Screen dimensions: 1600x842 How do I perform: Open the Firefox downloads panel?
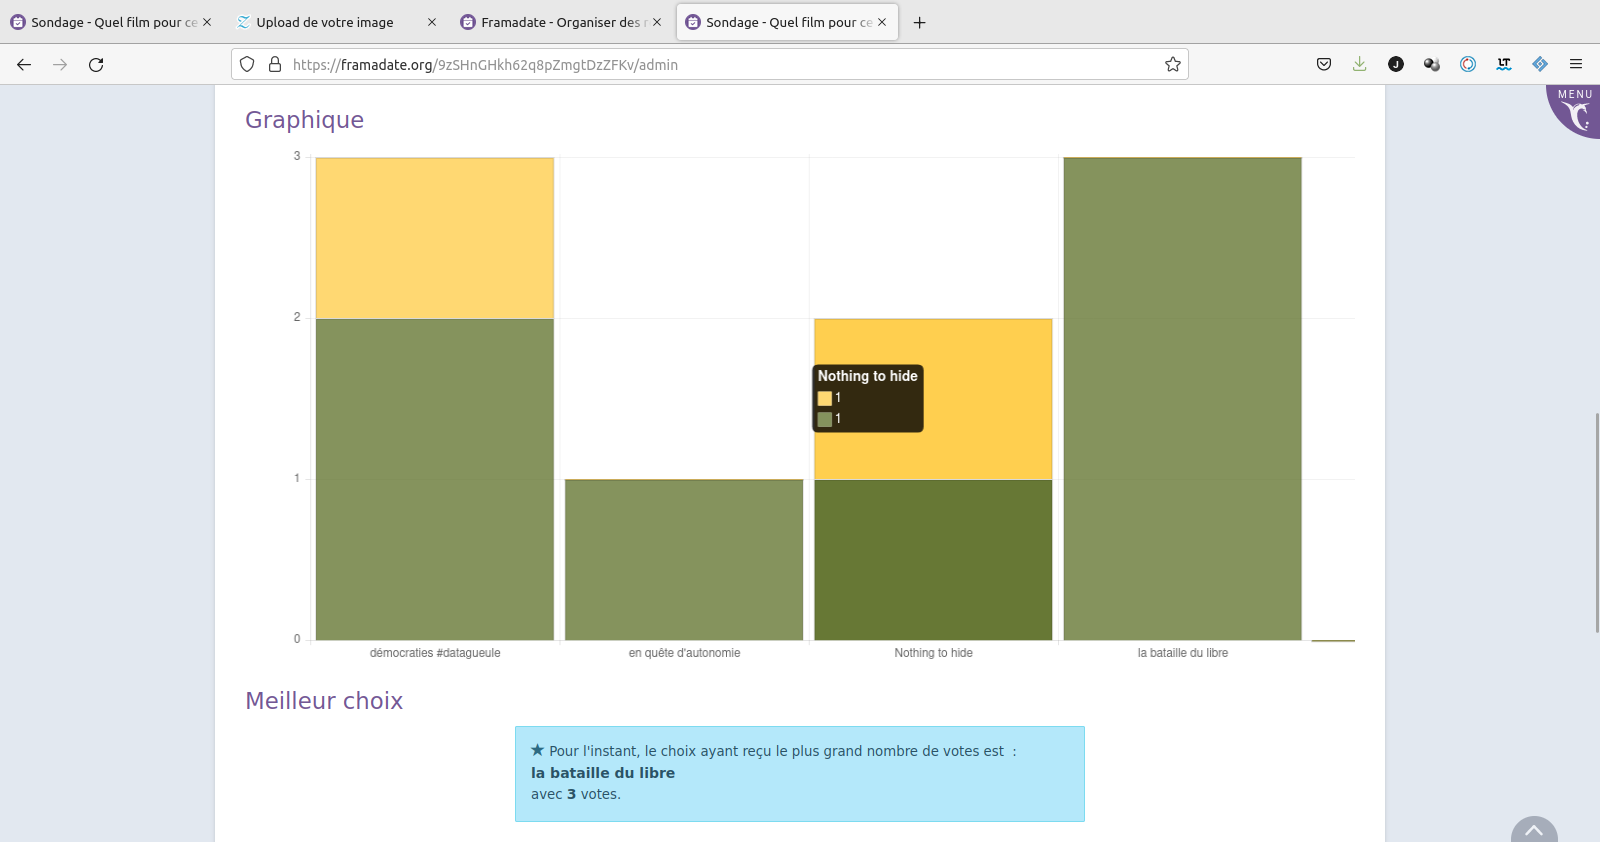point(1360,64)
